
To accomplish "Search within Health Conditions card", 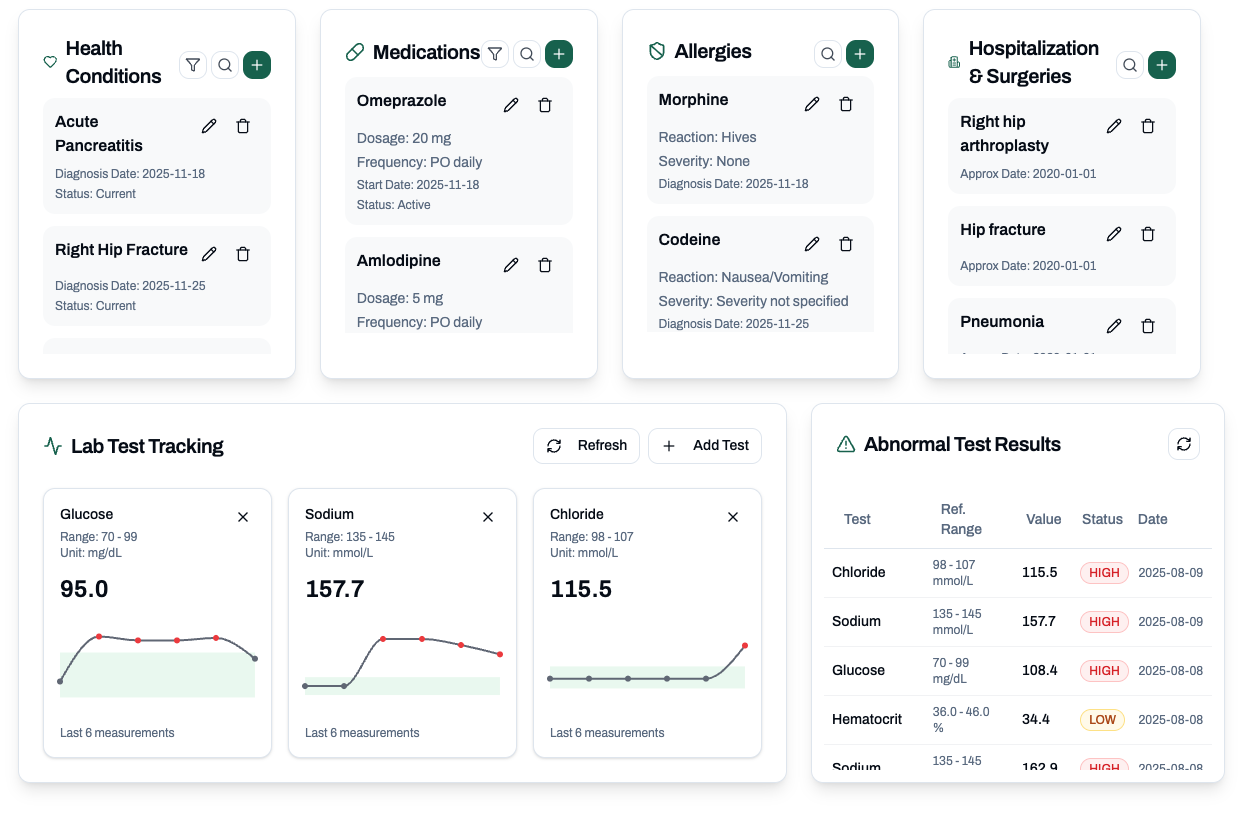I will click(x=225, y=65).
